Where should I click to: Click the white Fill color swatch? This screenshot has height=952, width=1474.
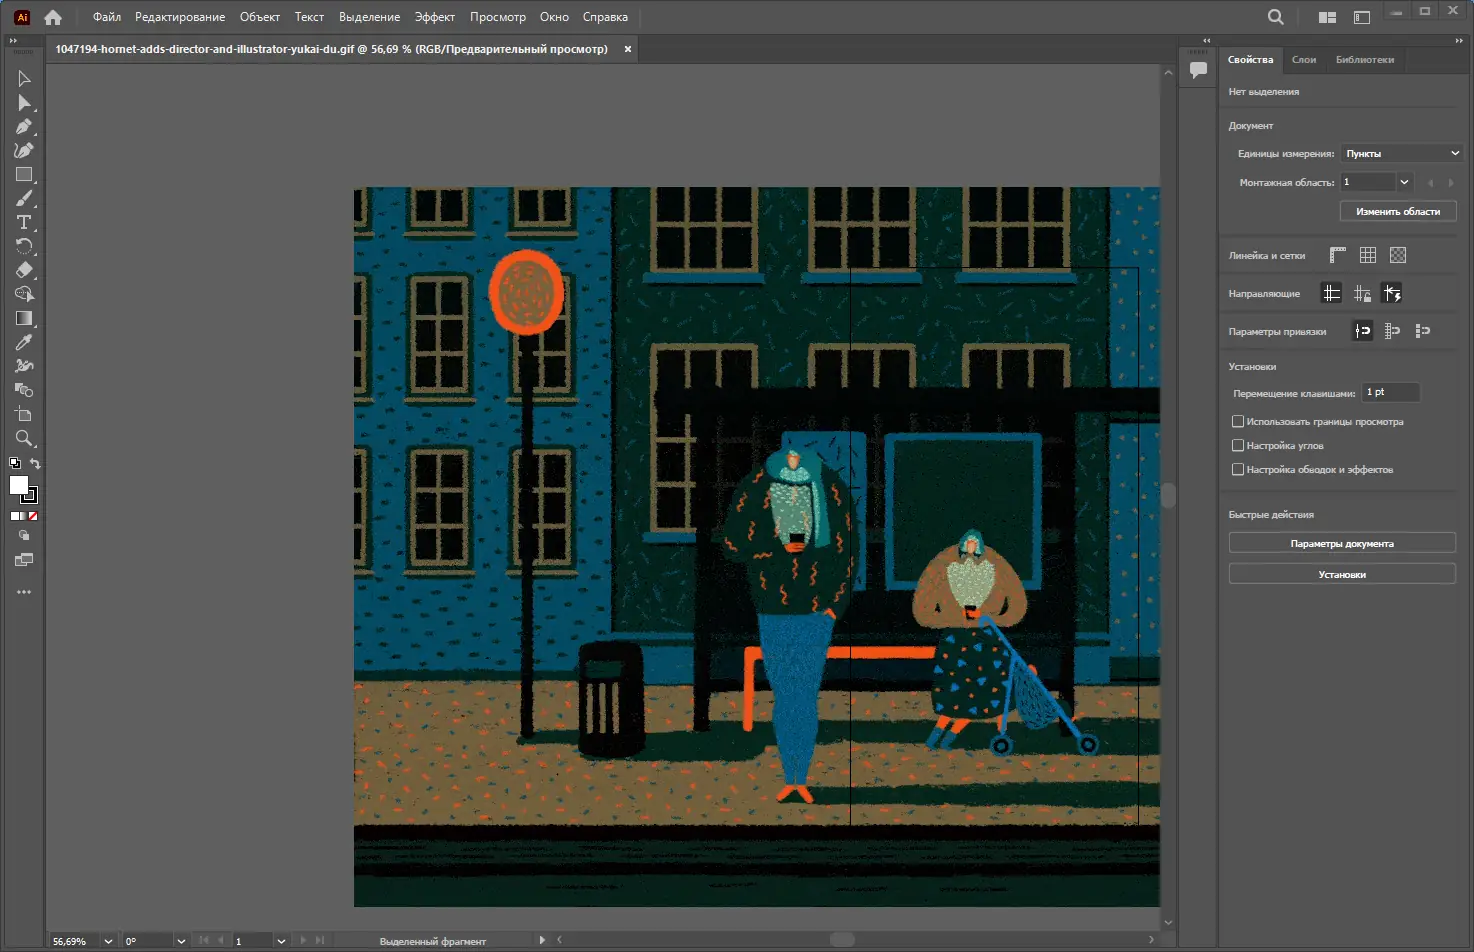pos(19,485)
